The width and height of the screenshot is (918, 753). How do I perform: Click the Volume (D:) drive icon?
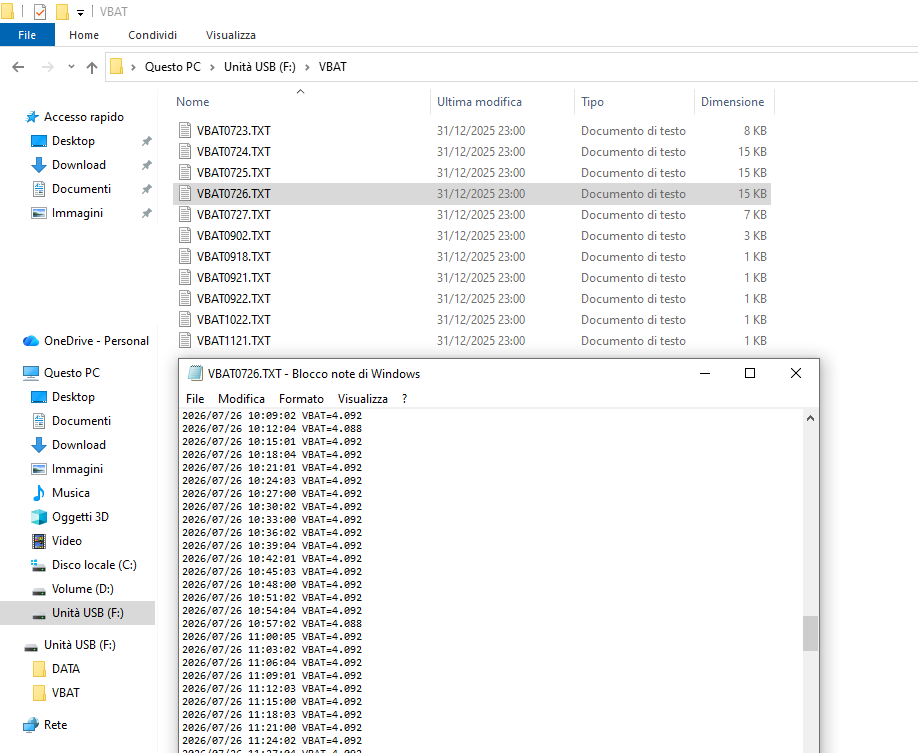click(39, 590)
